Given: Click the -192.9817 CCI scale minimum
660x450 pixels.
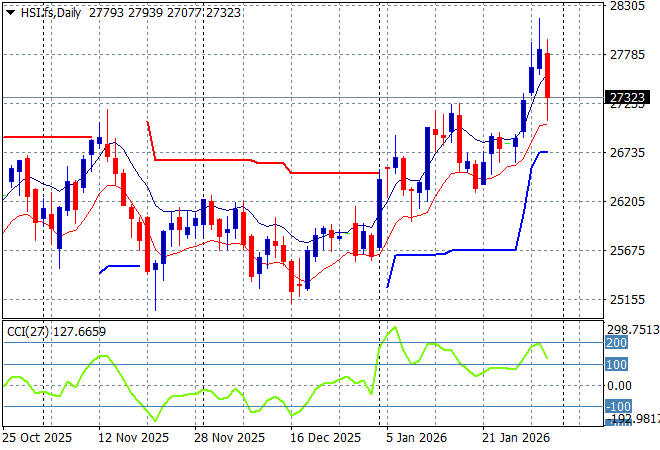Looking at the screenshot, I should 633,418.
